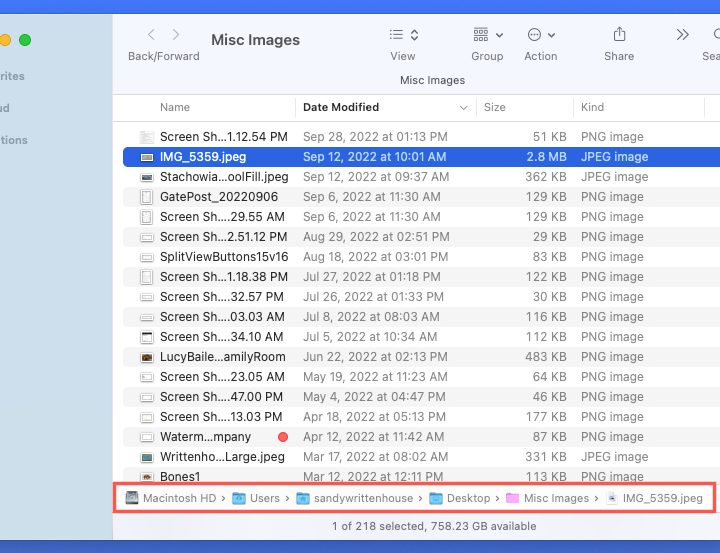Click the Screen Sh....34.10 AM file icon
This screenshot has height=553, width=720.
(x=147, y=337)
